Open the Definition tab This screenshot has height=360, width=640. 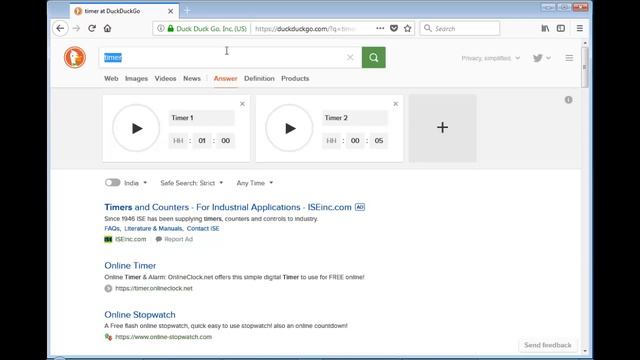[x=259, y=78]
